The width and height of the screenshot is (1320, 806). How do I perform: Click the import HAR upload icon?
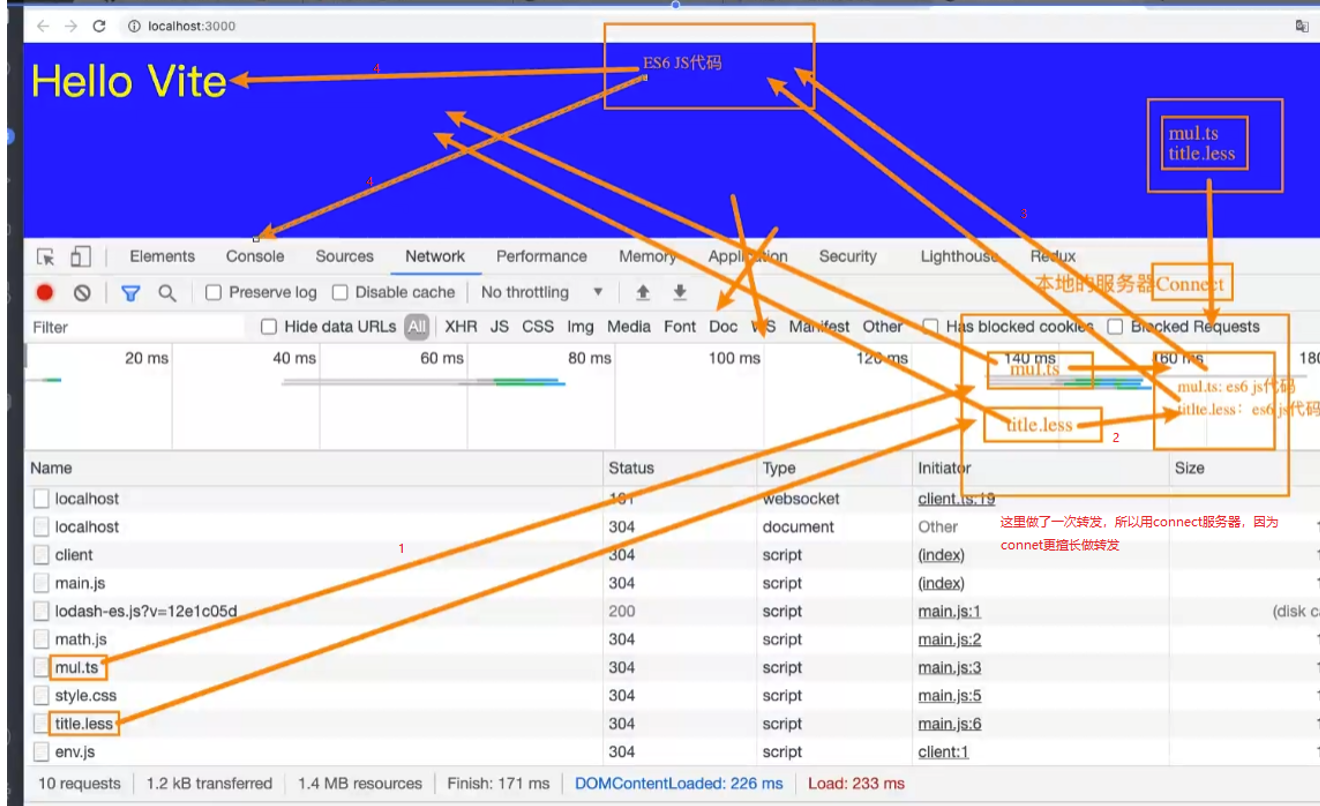(643, 292)
